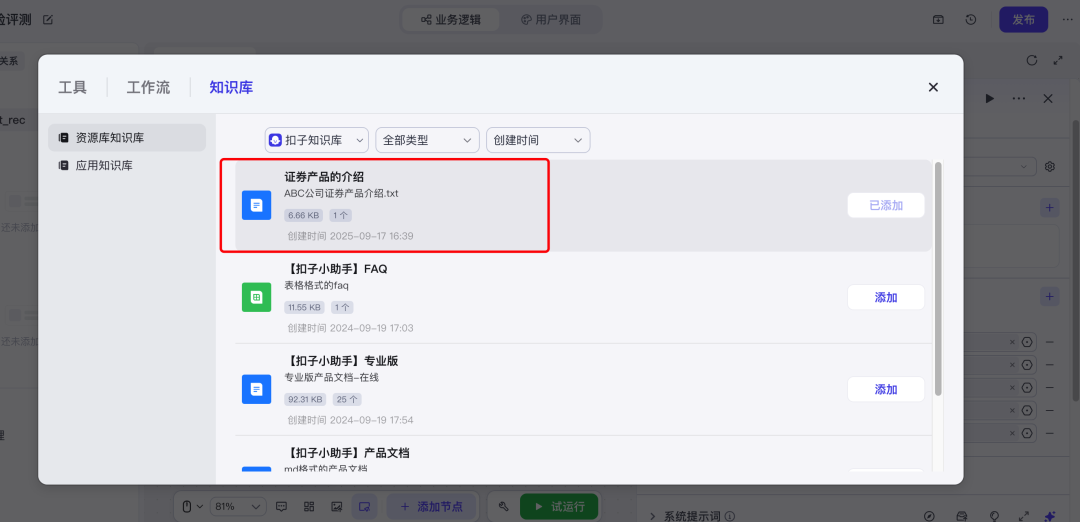Toggle the minimap icon in the canvas toolbar
The height and width of the screenshot is (522, 1080).
364,506
